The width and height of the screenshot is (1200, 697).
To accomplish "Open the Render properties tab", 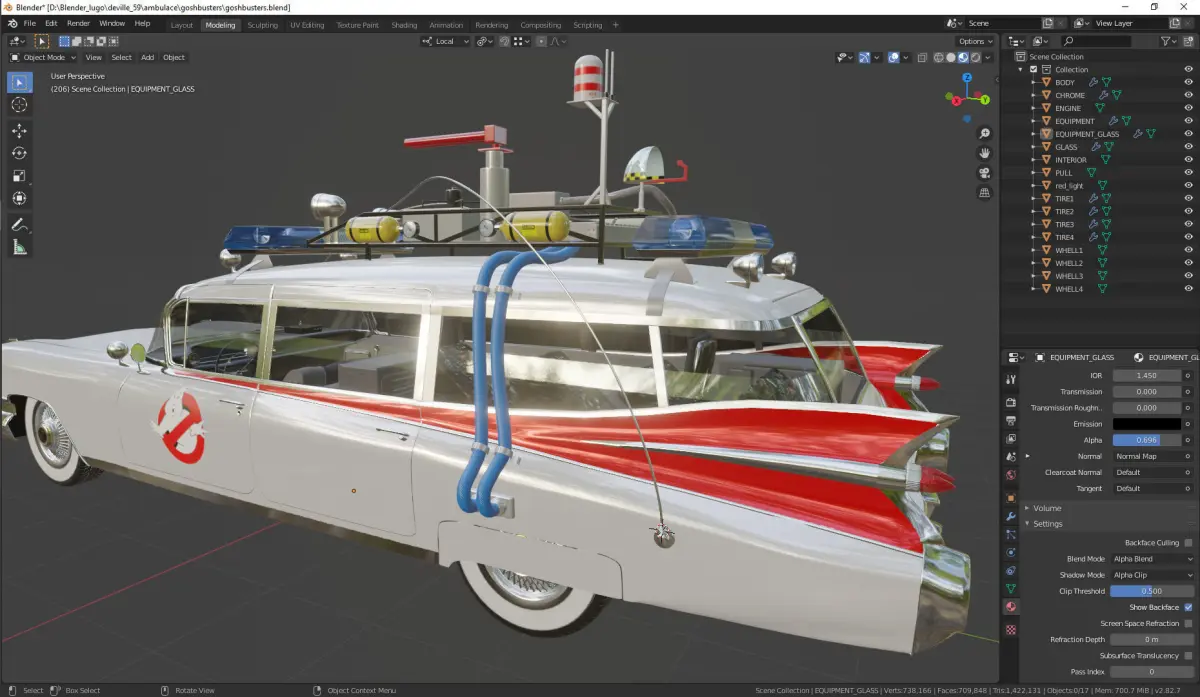I will coord(1011,401).
